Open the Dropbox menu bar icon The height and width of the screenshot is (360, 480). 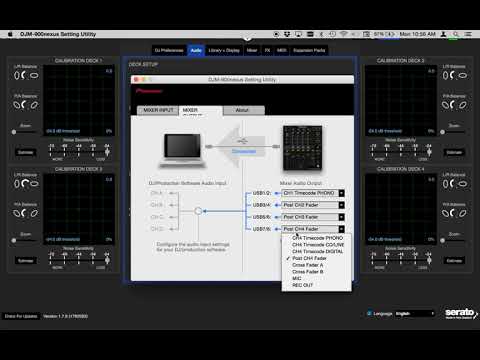[287, 34]
